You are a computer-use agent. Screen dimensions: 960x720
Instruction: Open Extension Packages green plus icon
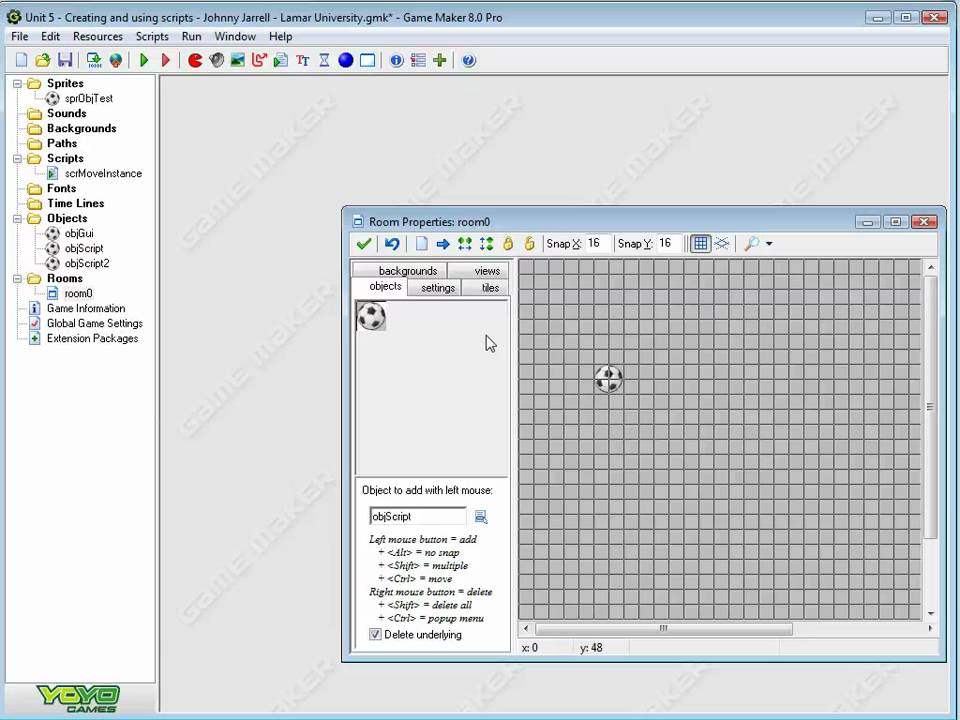(x=440, y=60)
